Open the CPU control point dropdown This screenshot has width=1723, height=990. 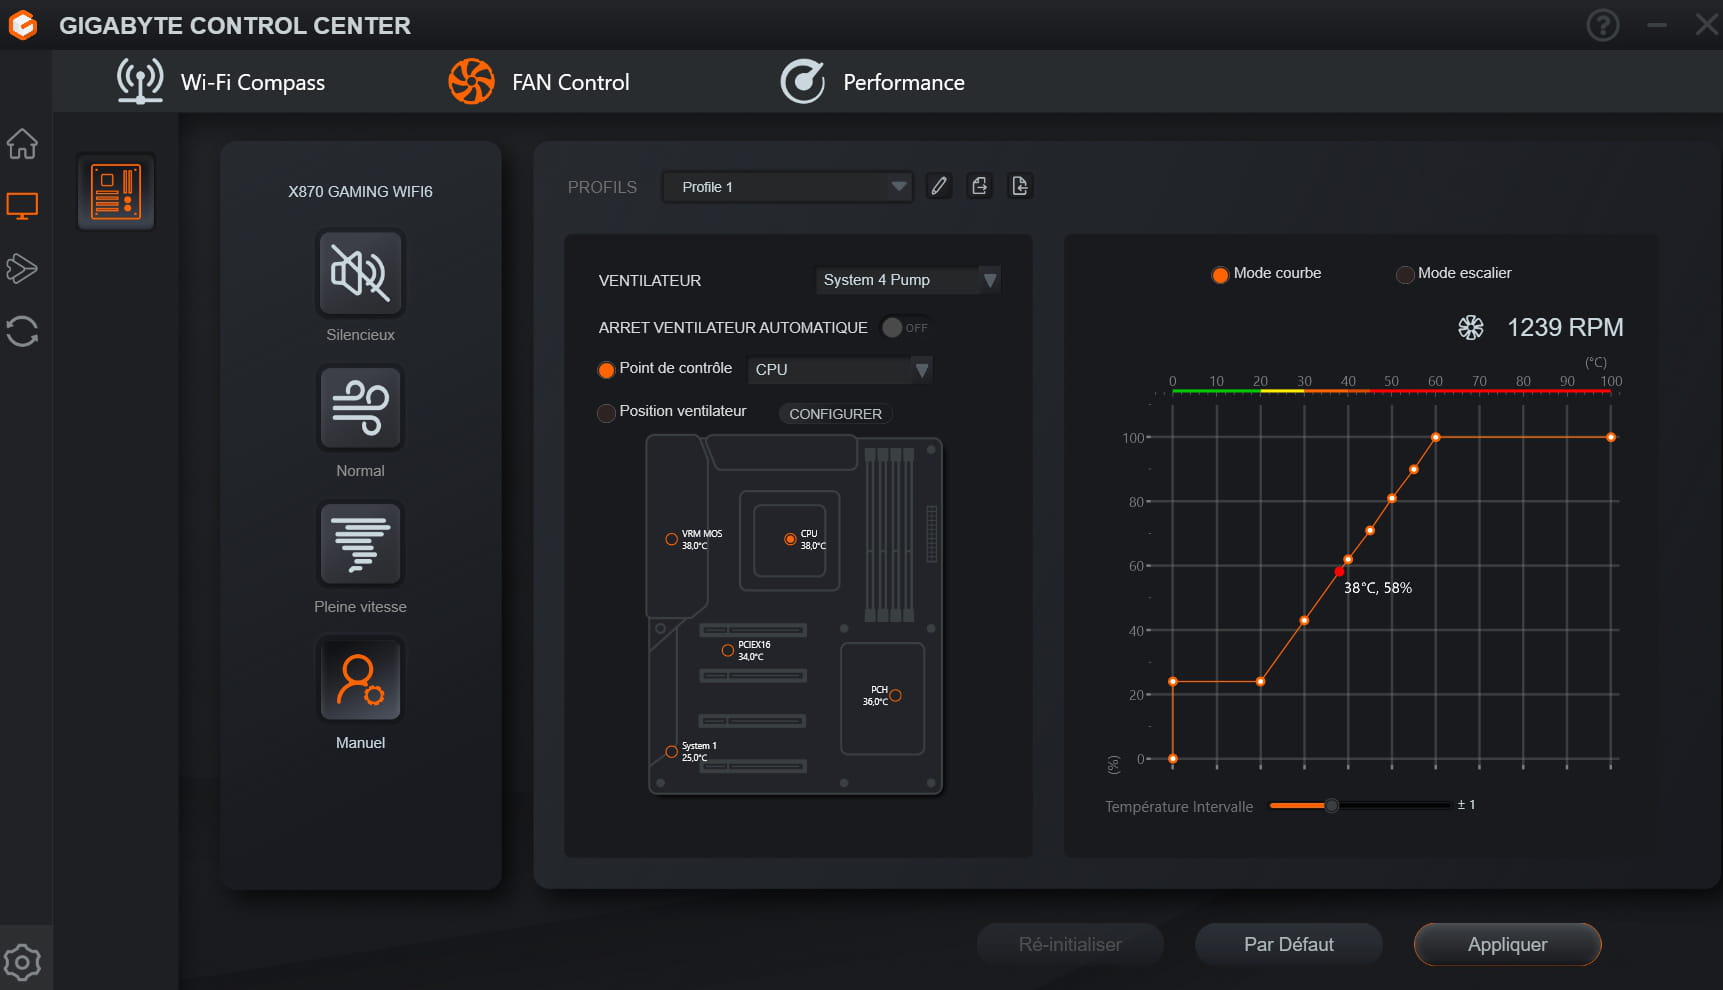840,370
